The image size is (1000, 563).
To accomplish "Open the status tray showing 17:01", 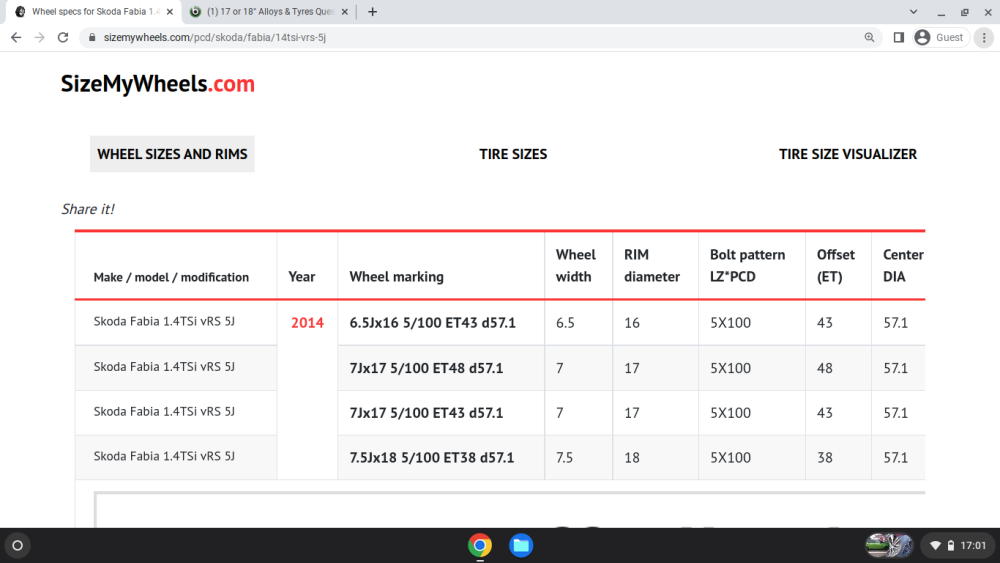I will (957, 545).
